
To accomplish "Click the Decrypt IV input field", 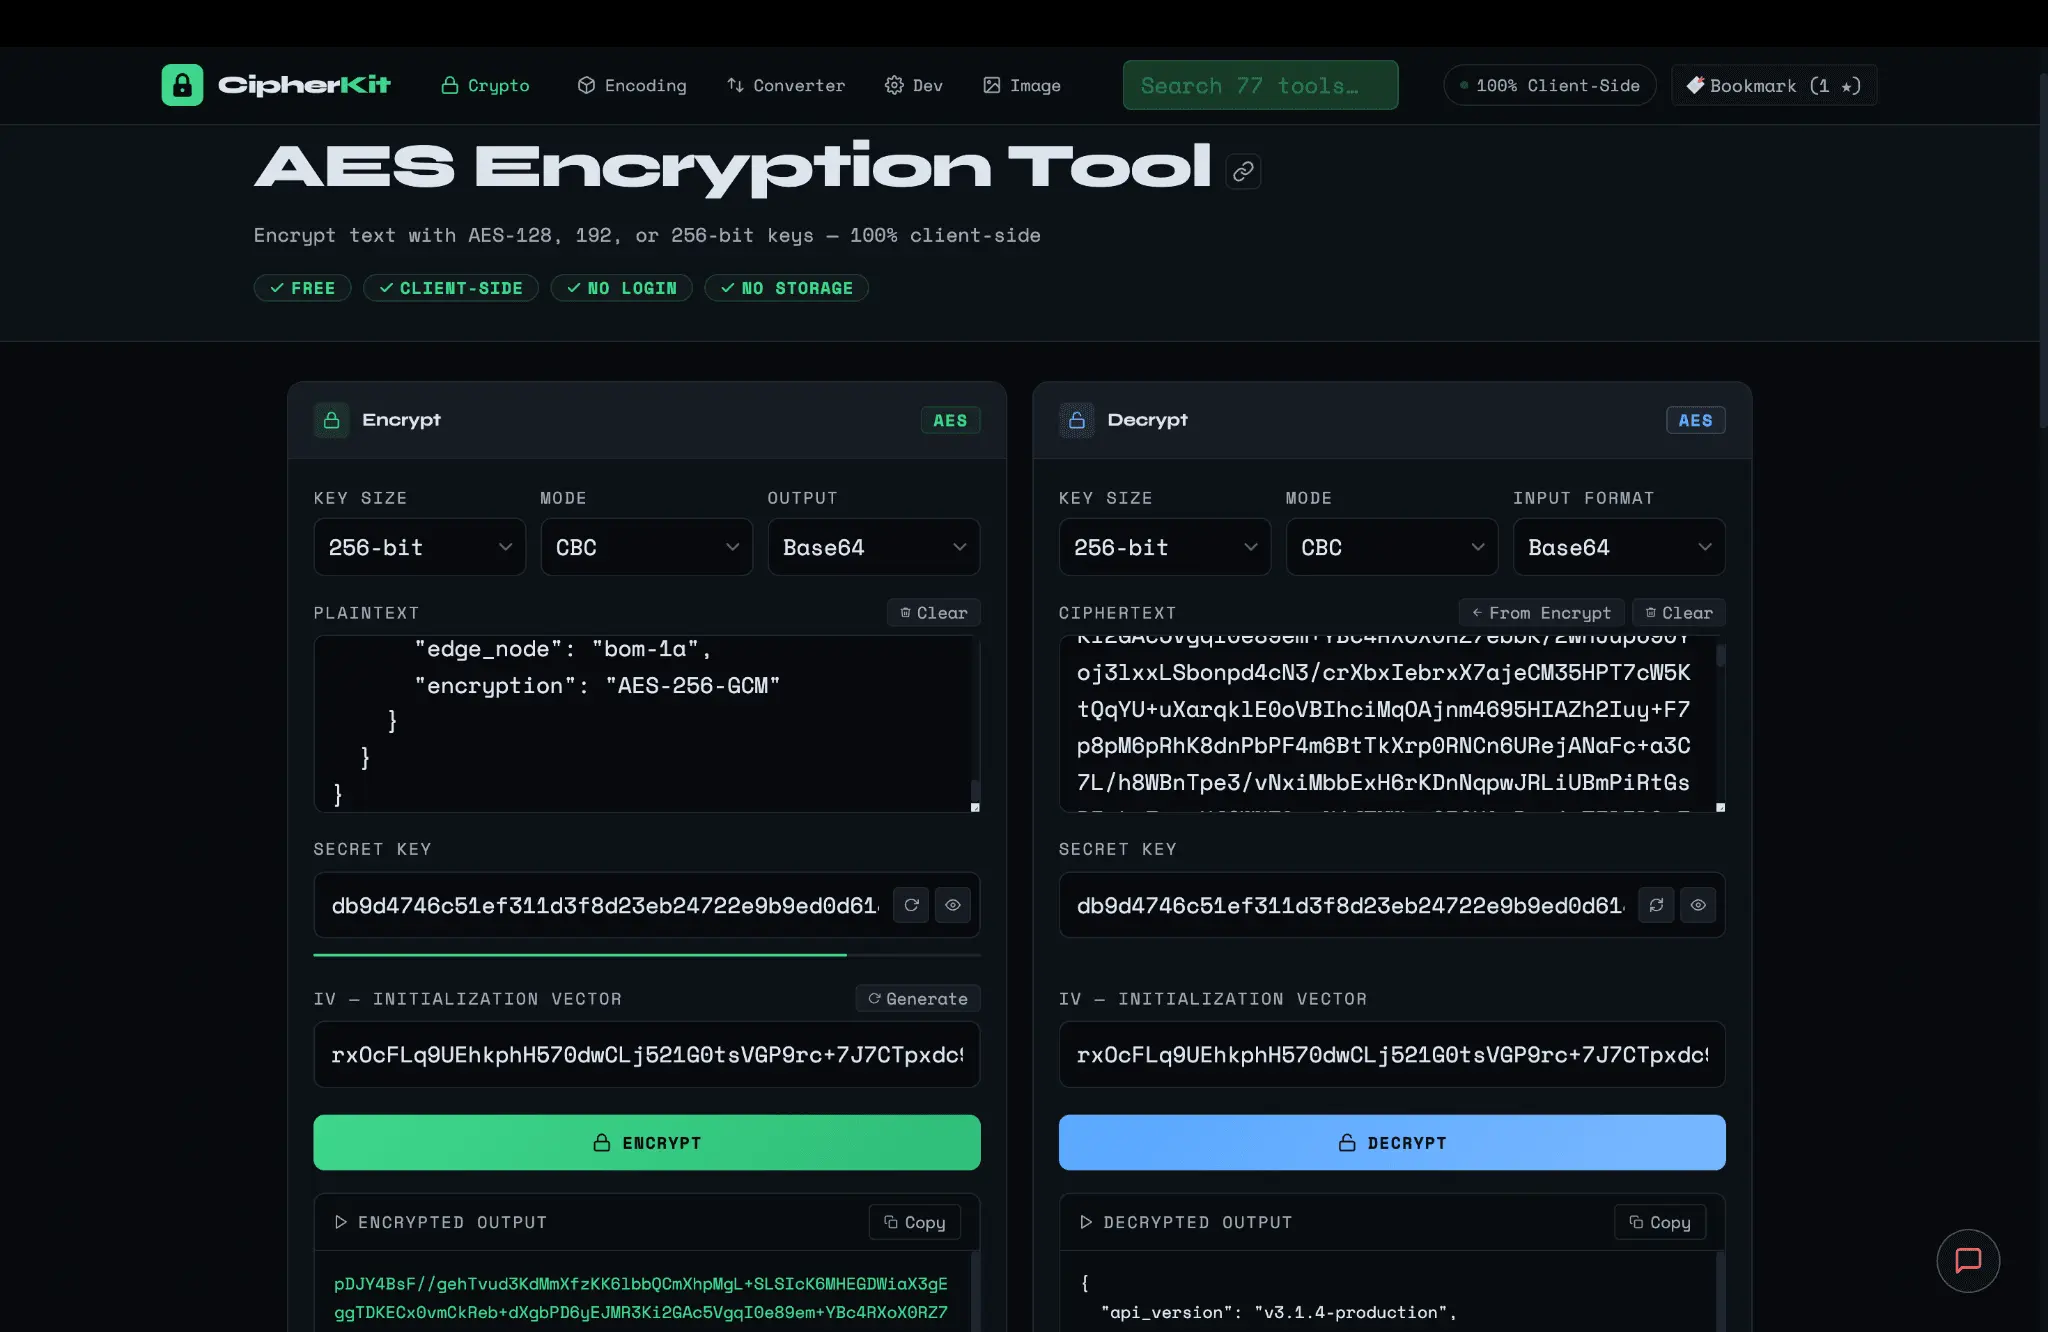I will click(1392, 1054).
